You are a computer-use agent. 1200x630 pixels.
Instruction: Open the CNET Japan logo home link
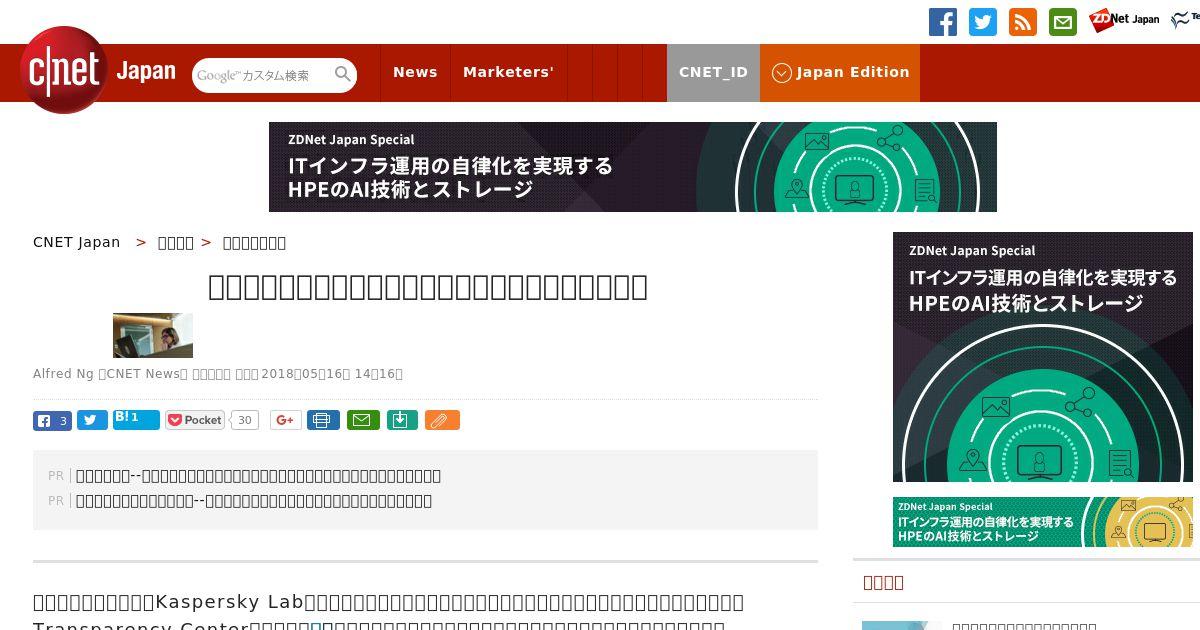click(x=98, y=70)
